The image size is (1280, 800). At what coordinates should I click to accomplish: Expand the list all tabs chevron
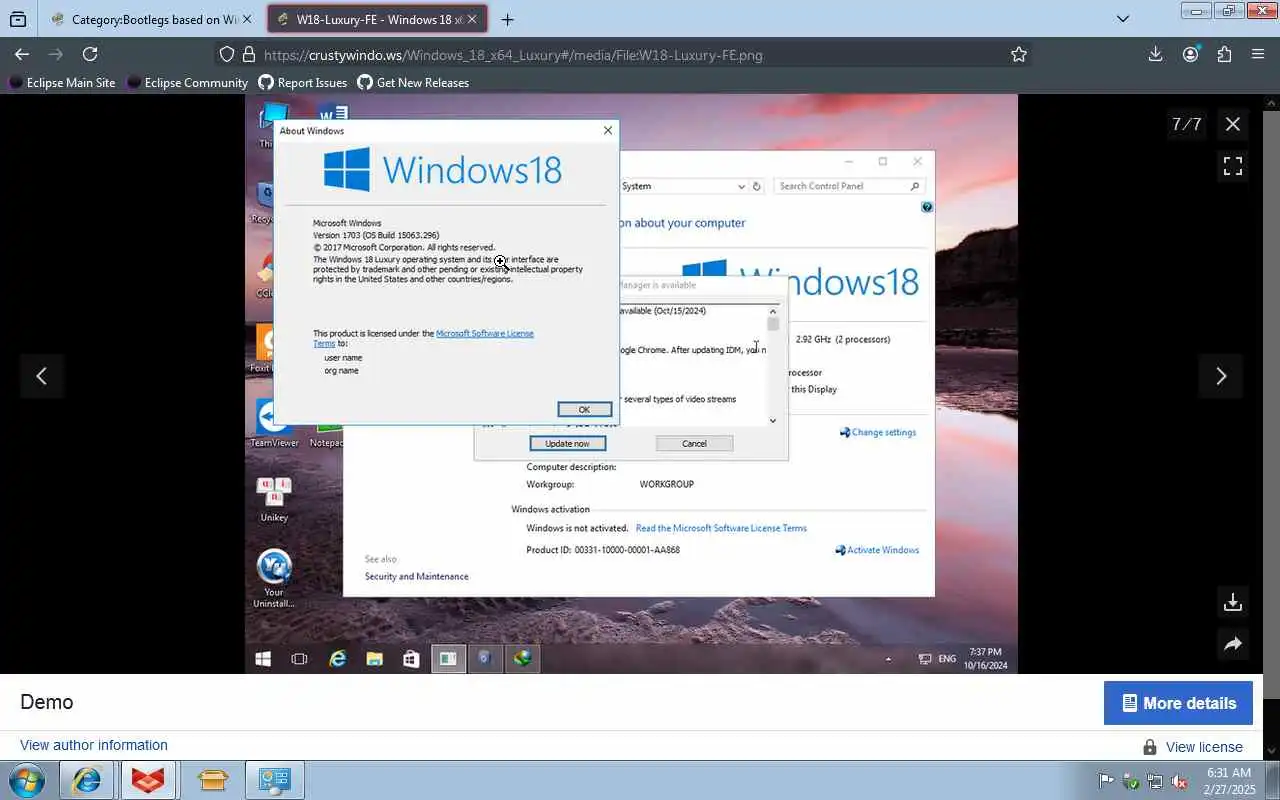pyautogui.click(x=1123, y=19)
